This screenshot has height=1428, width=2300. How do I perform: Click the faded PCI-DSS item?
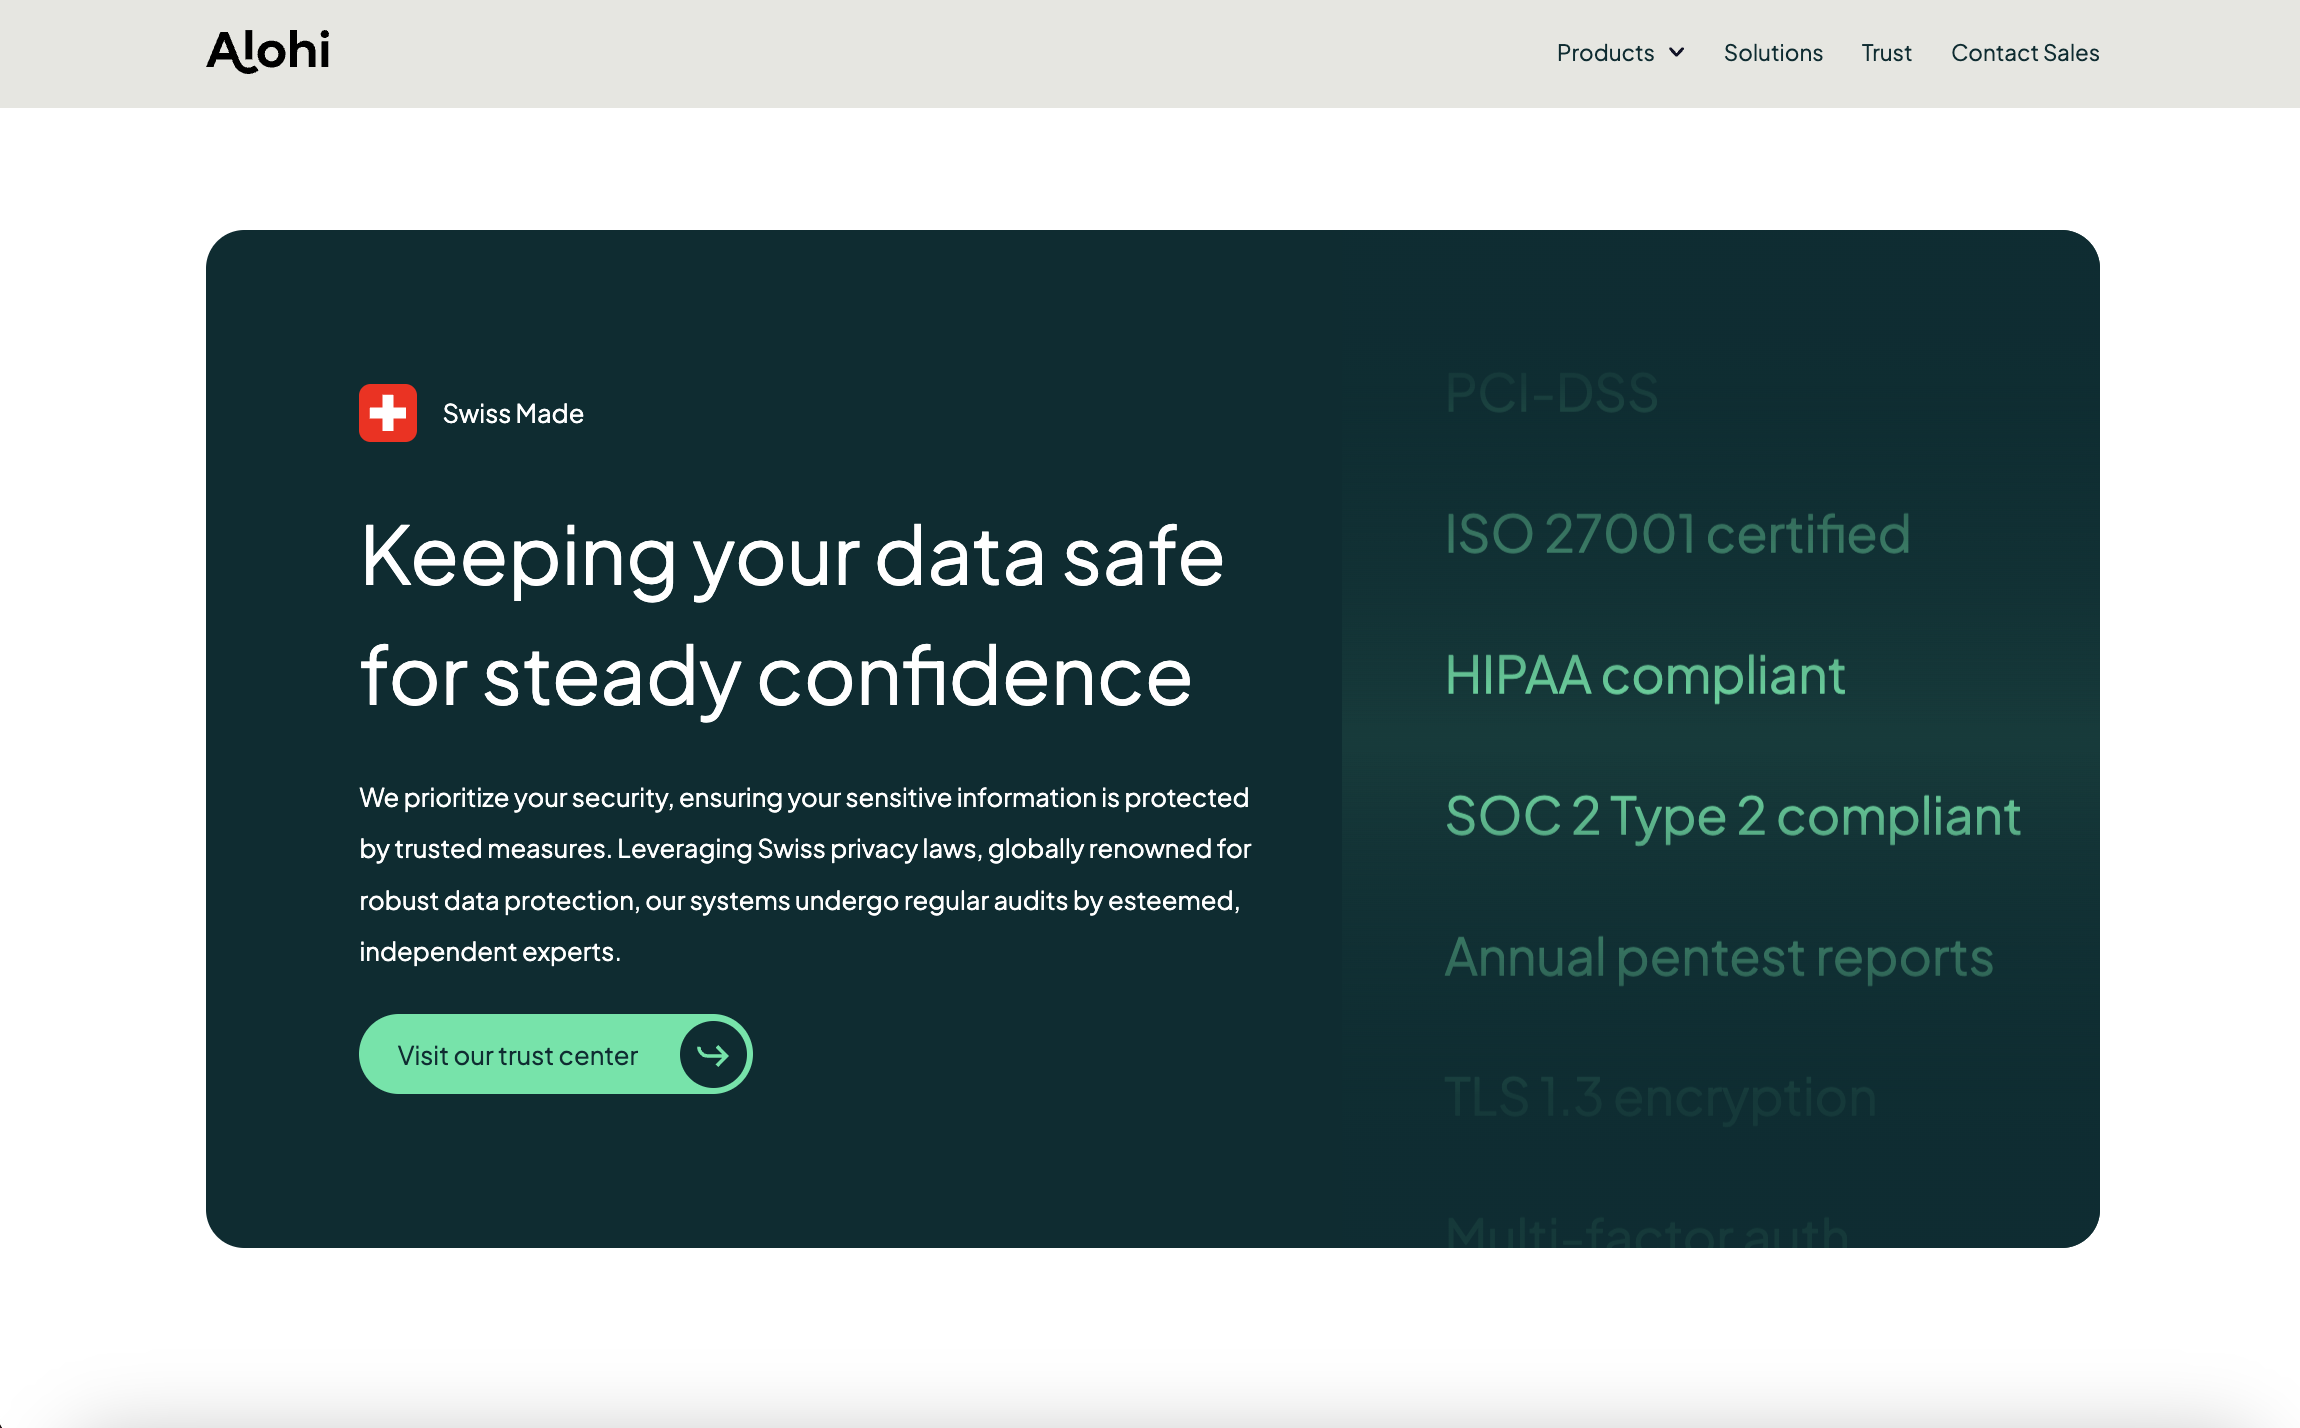tap(1551, 393)
